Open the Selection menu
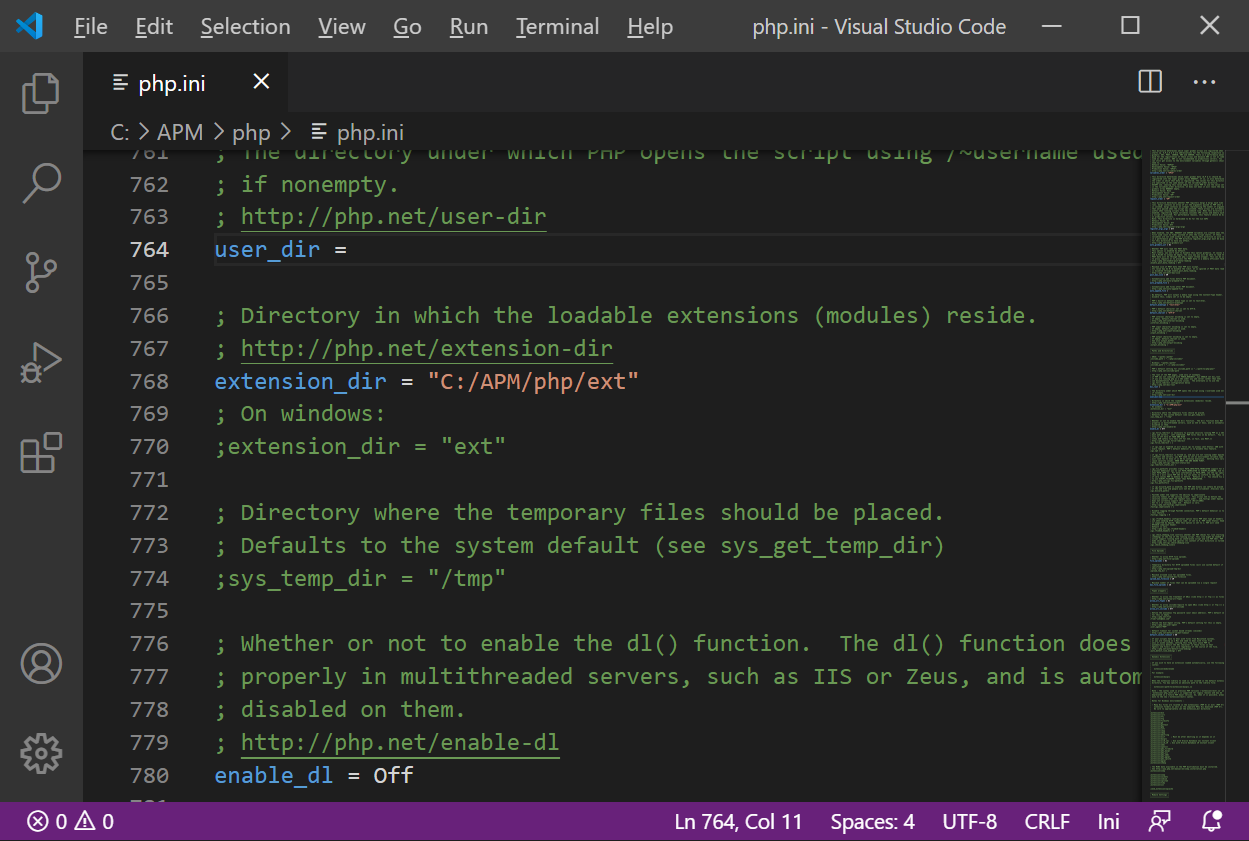 click(x=245, y=27)
